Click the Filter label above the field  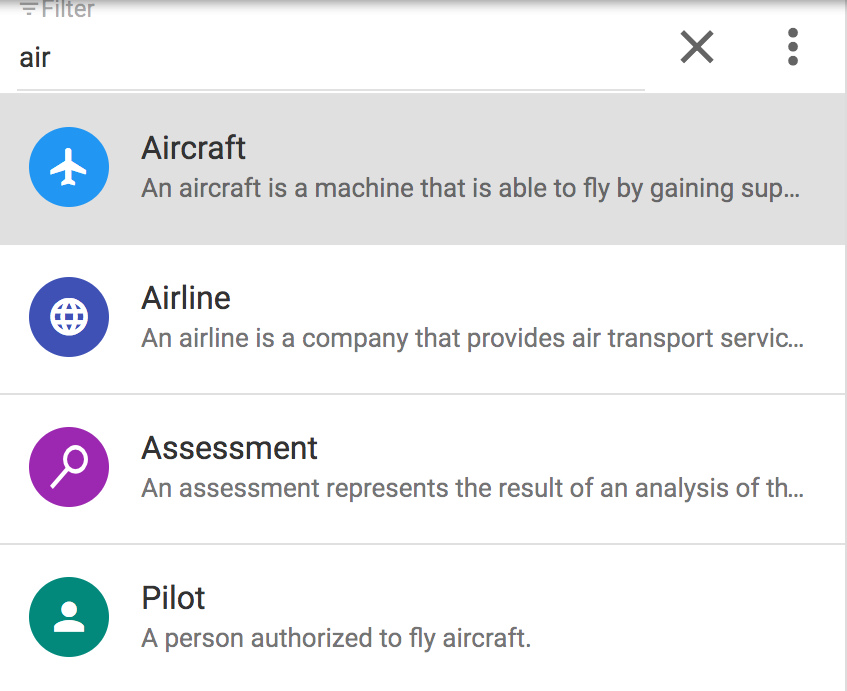point(68,10)
